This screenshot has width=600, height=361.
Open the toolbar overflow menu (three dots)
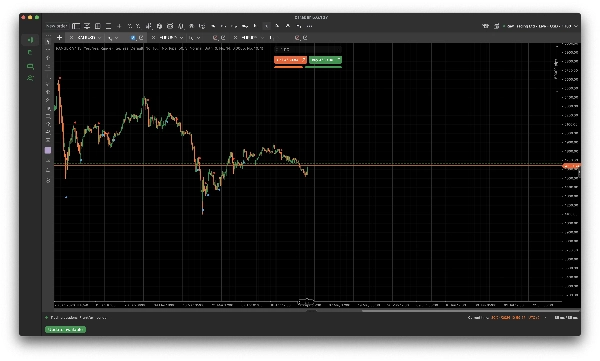309,26
